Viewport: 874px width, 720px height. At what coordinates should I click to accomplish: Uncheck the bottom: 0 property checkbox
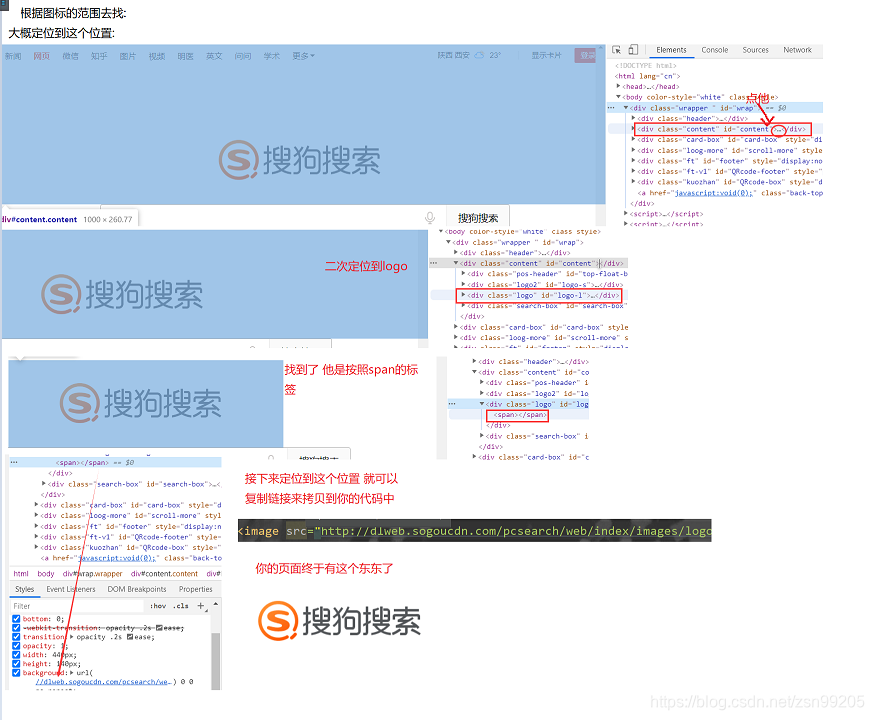click(16, 619)
